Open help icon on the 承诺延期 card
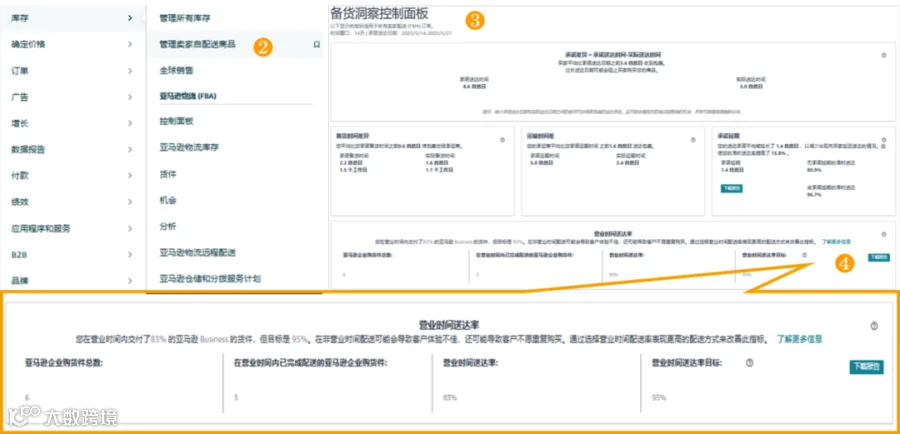The height and width of the screenshot is (434, 900). (x=883, y=140)
